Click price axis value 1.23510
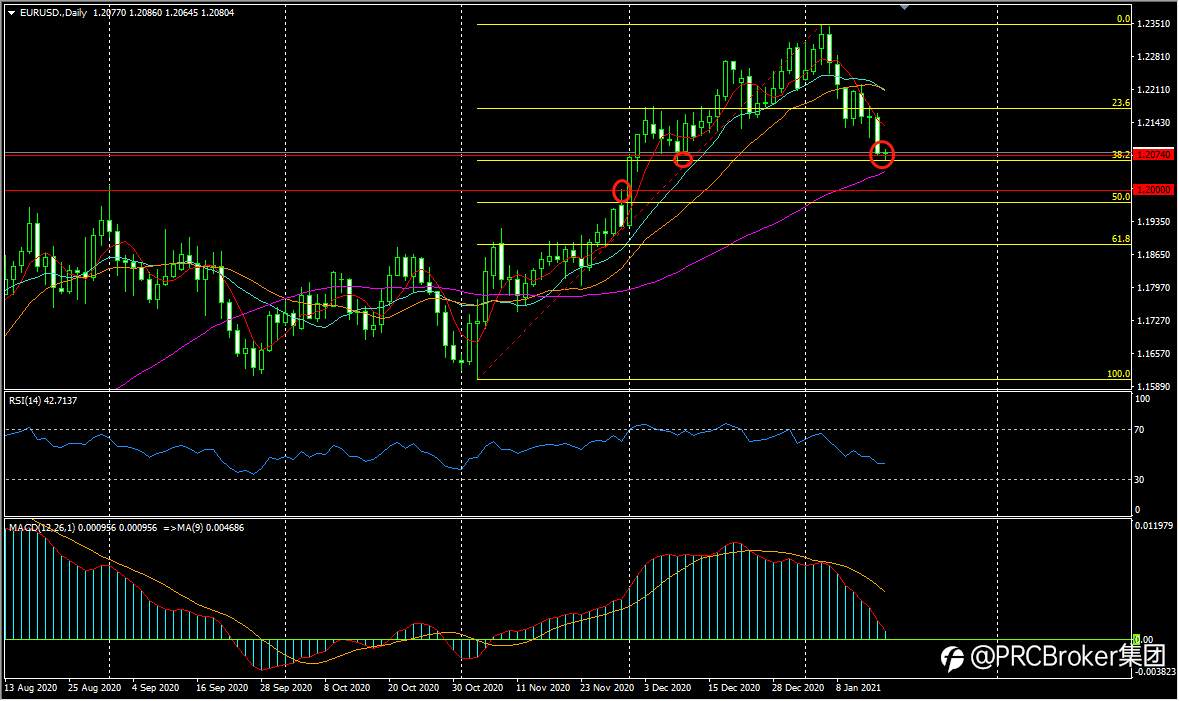 coord(1153,24)
